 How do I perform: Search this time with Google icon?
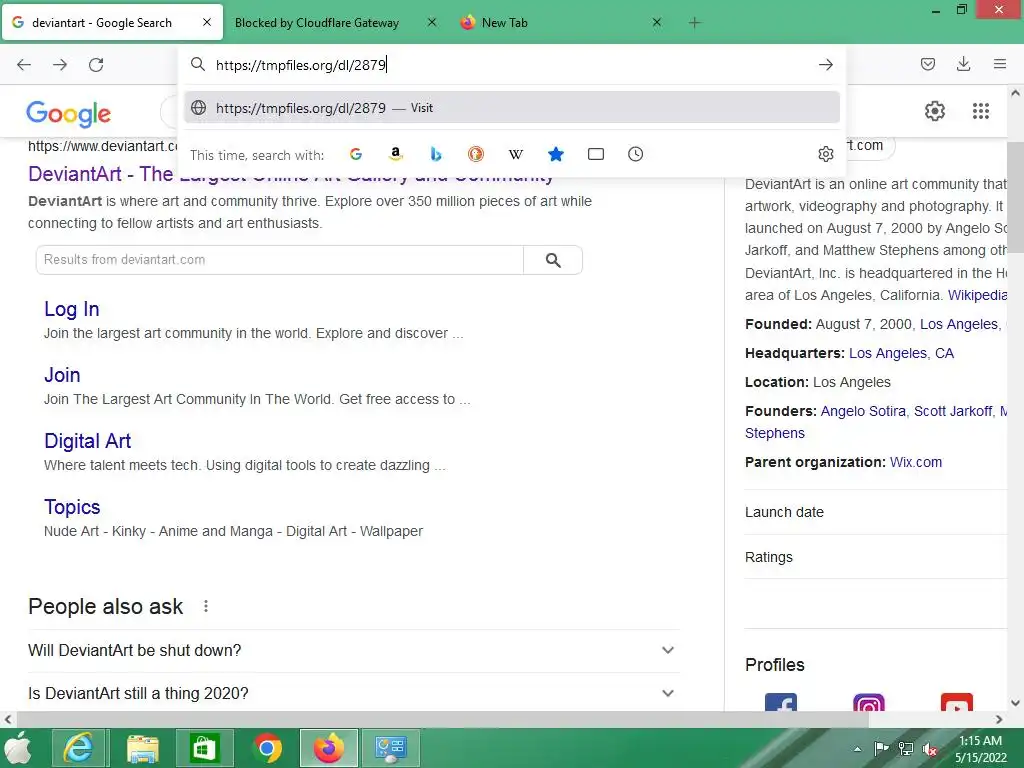[x=356, y=154]
